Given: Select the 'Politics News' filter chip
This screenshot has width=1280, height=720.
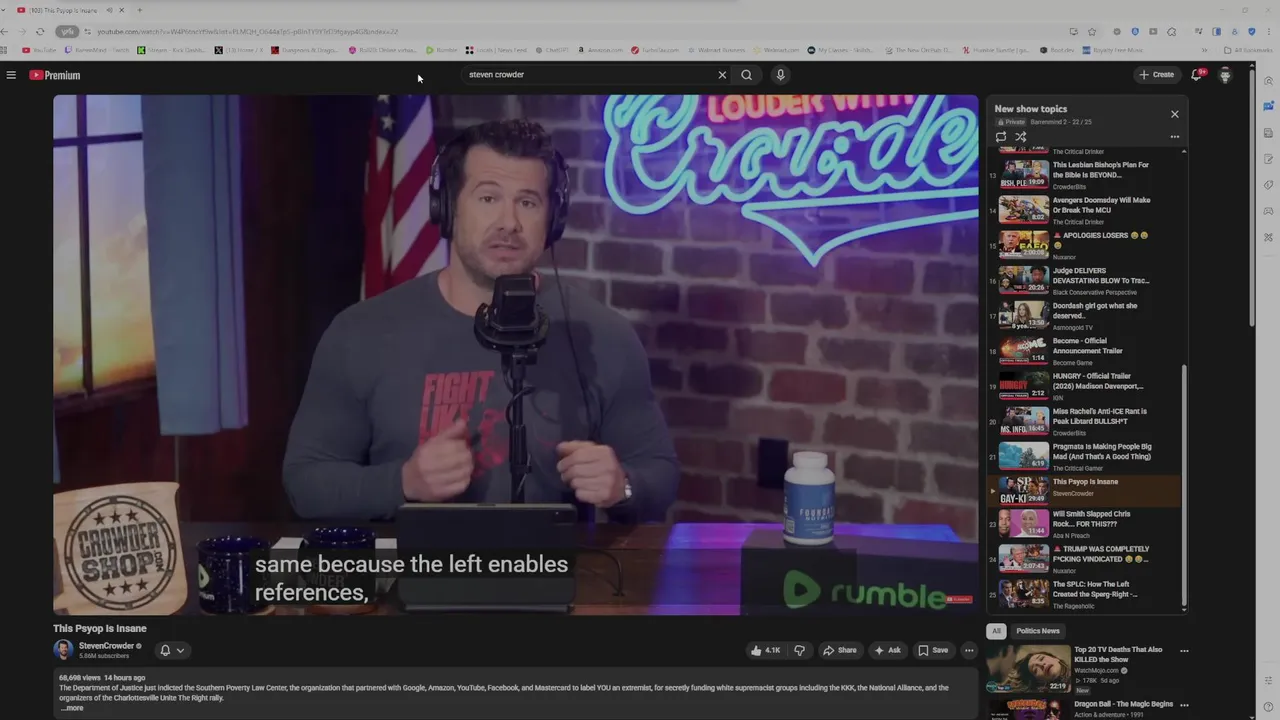Looking at the screenshot, I should pyautogui.click(x=1038, y=631).
